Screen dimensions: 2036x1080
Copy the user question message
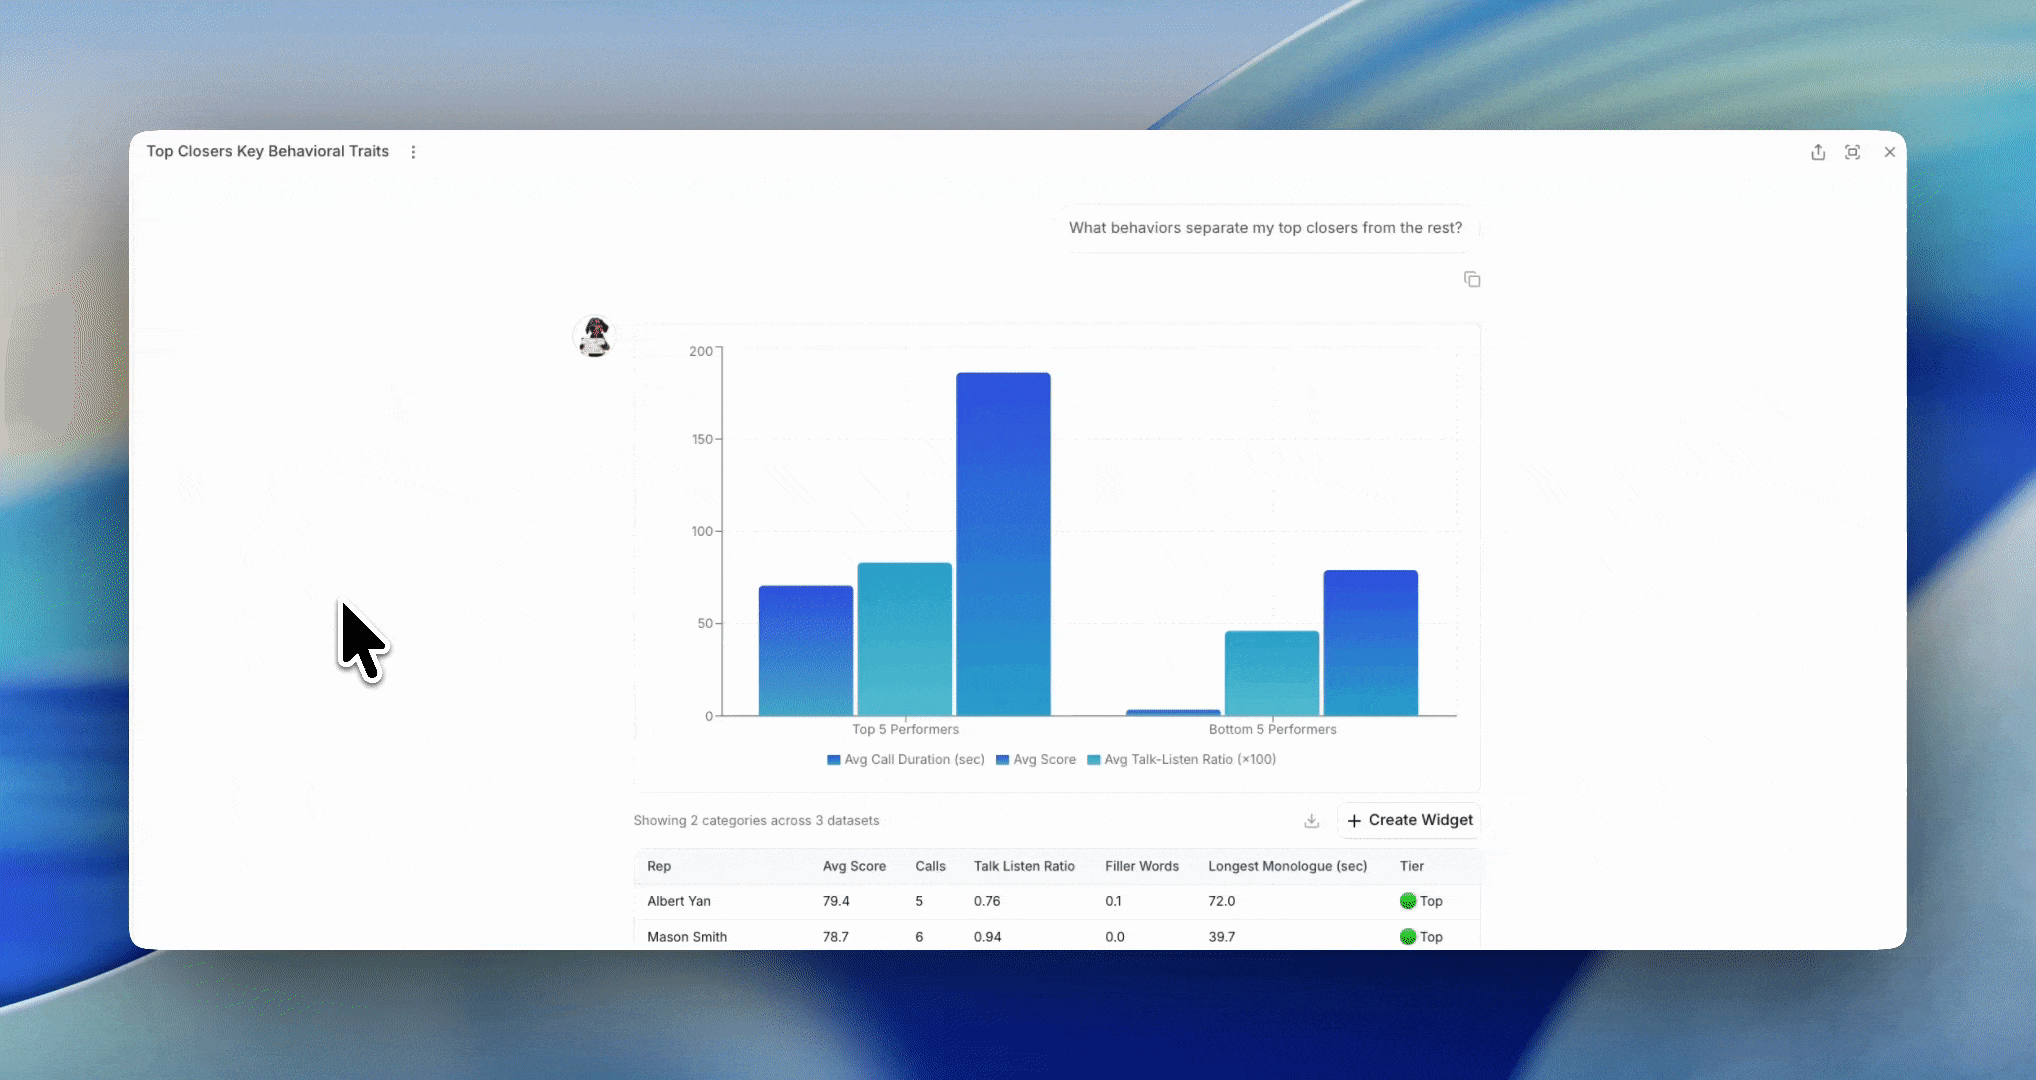pos(1472,279)
